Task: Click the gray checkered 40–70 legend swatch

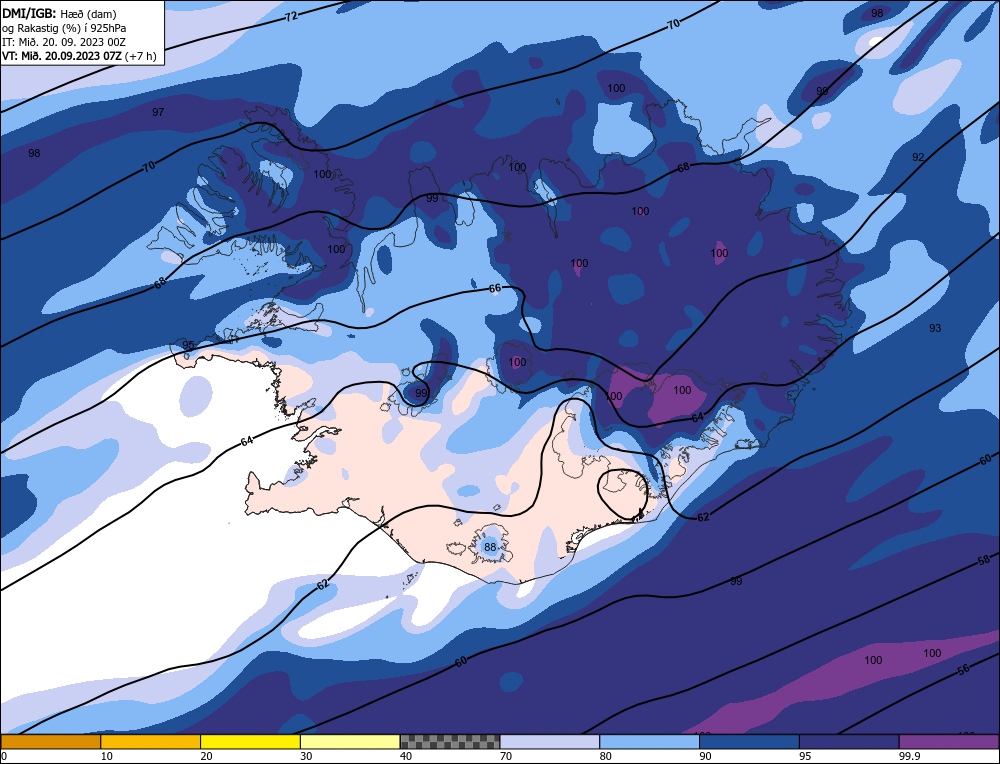Action: coord(450,742)
